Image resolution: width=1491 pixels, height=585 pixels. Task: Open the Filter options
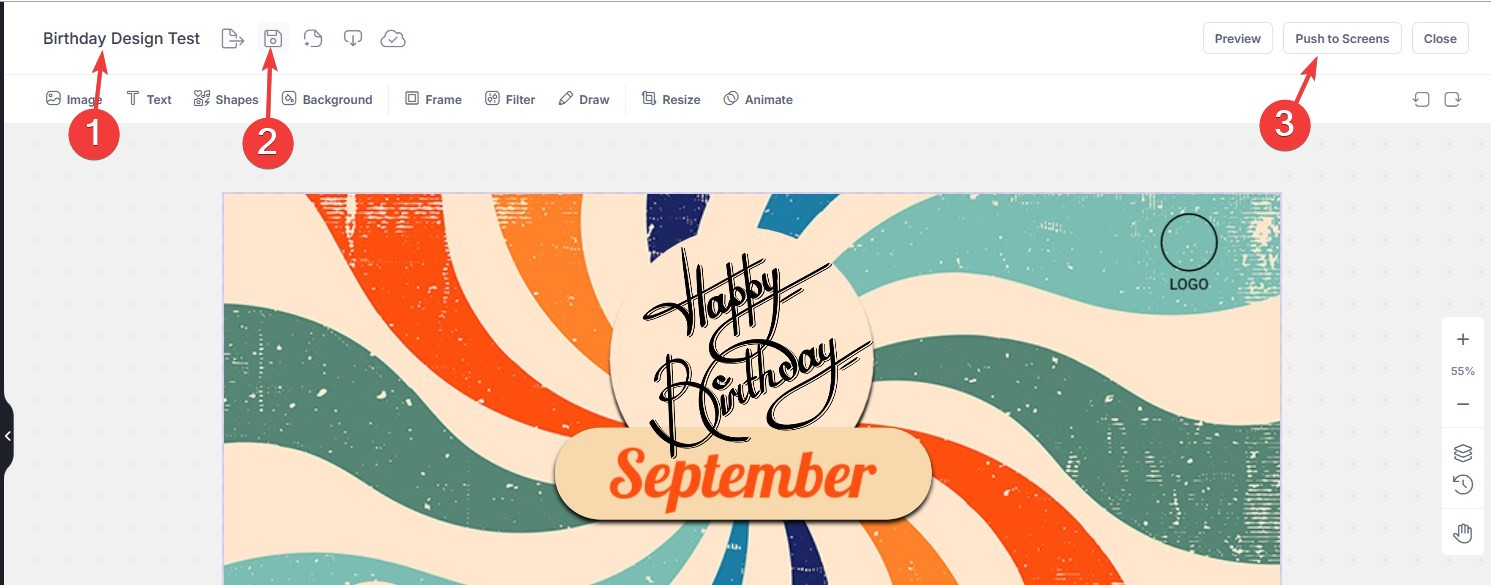click(510, 99)
